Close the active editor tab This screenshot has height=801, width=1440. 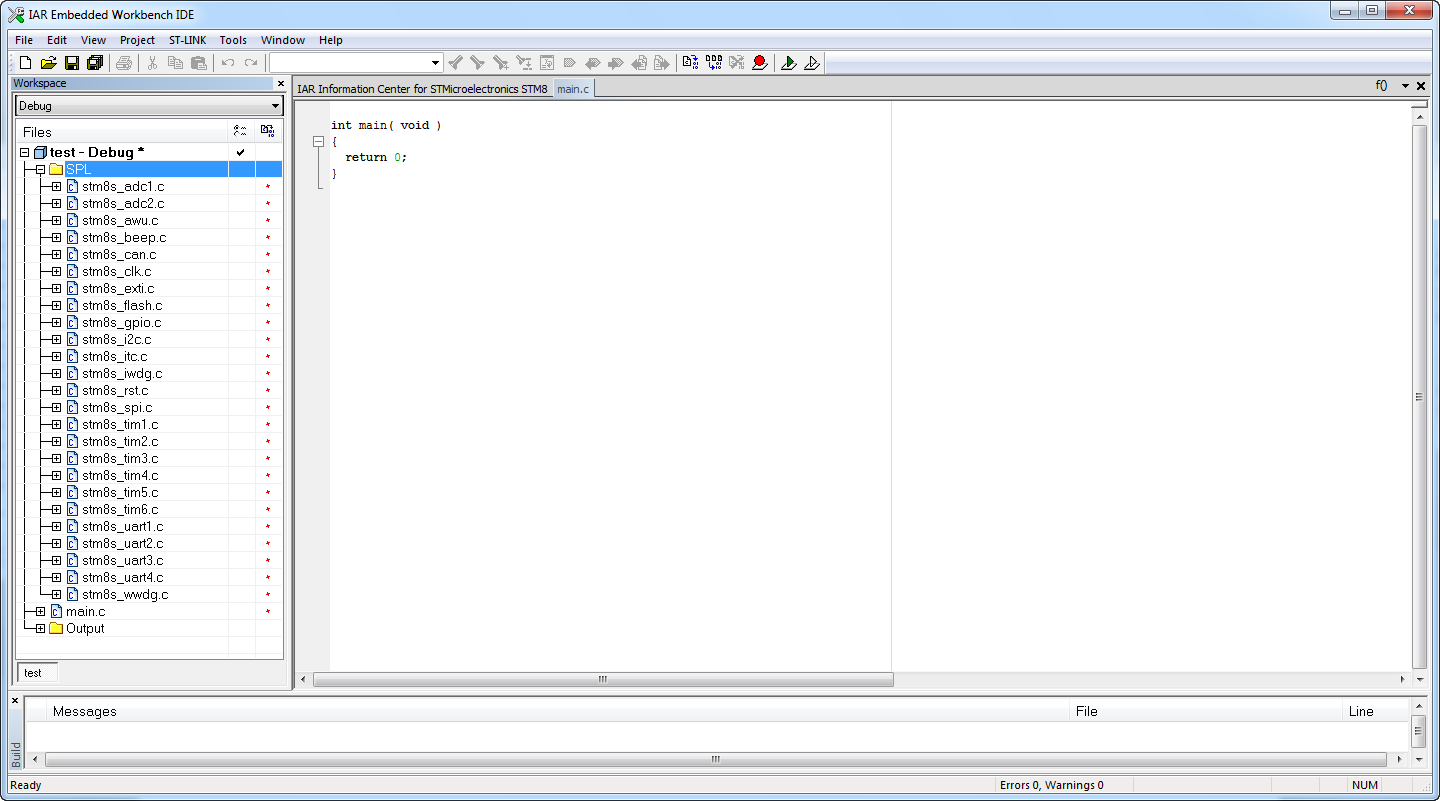coord(1421,86)
